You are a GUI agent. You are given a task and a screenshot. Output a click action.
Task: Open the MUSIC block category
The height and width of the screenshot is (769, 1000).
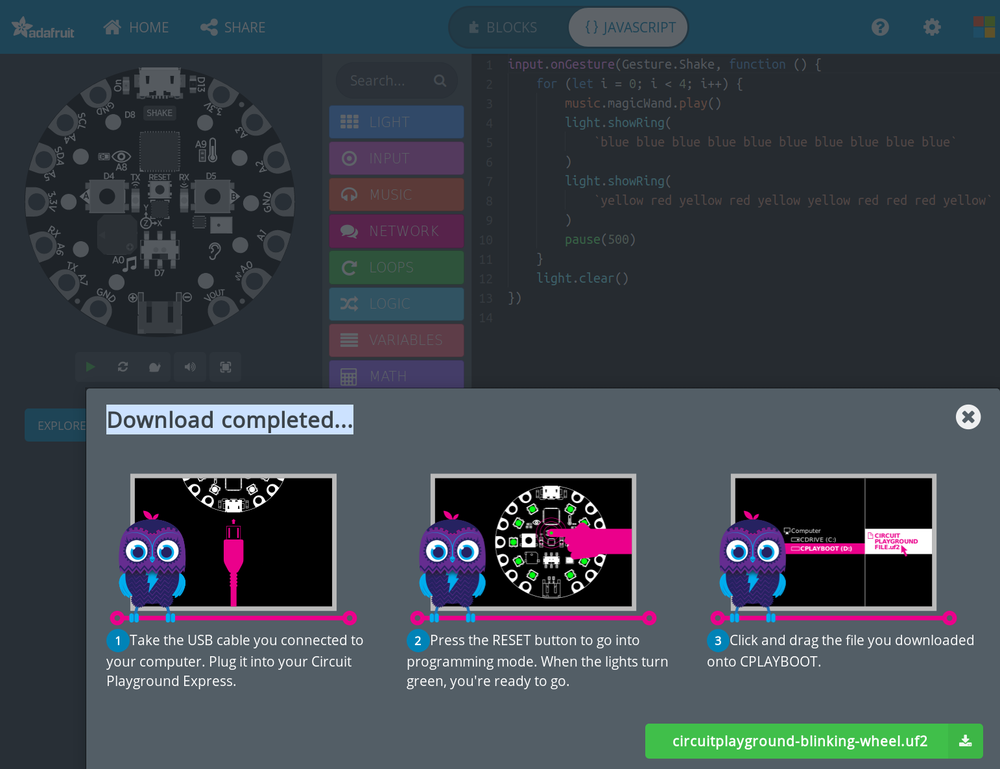point(396,194)
